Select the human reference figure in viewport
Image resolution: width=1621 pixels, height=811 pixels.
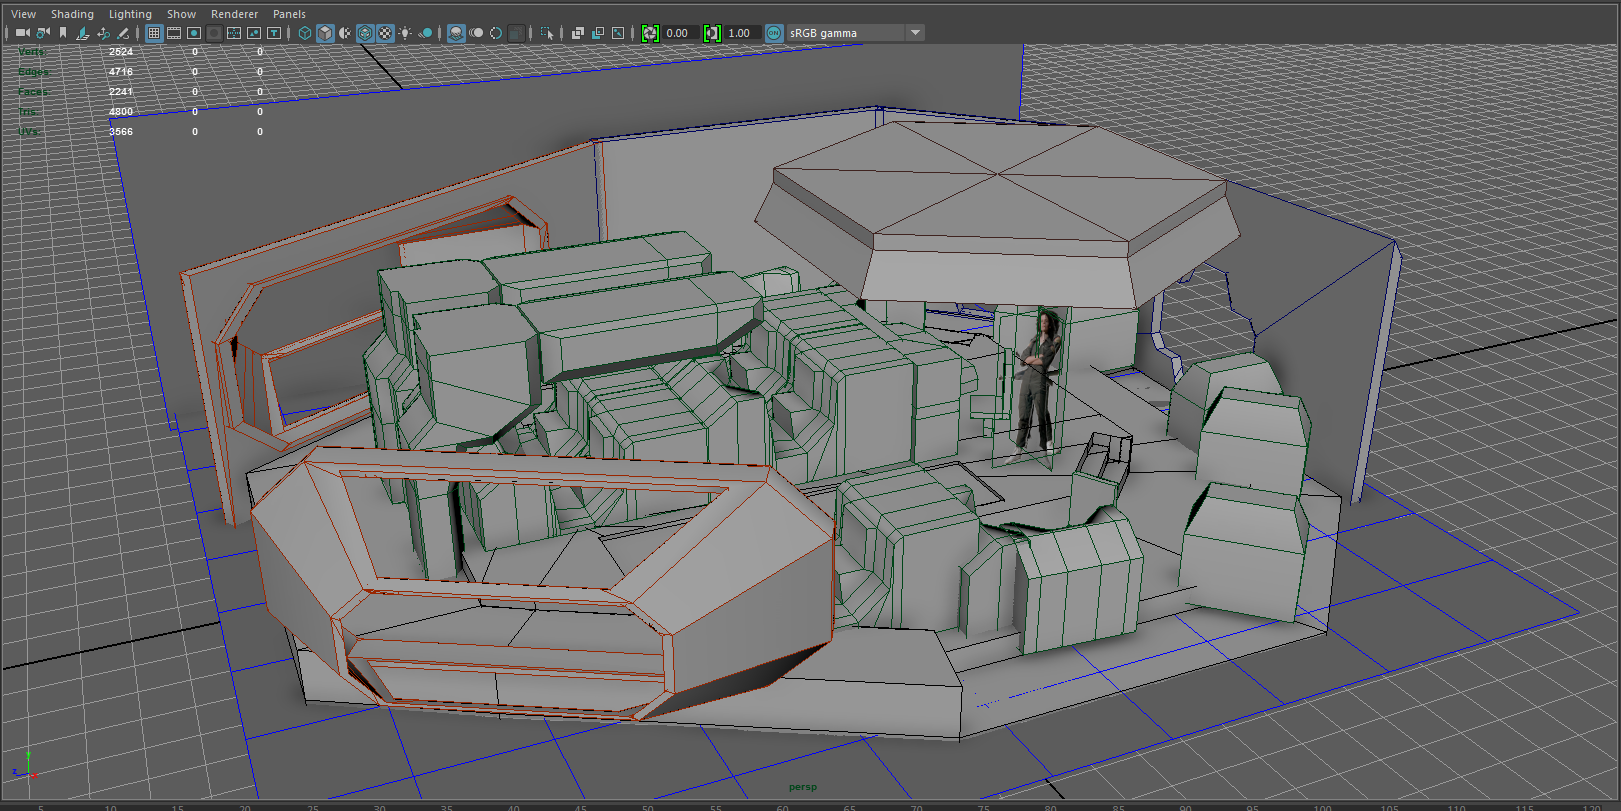[1037, 383]
